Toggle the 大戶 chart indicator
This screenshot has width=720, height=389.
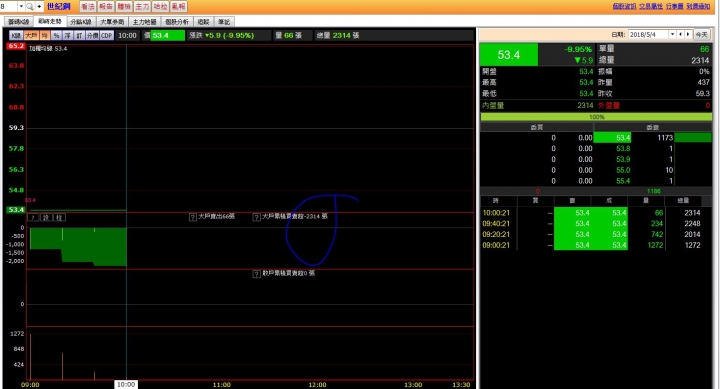click(x=31, y=35)
